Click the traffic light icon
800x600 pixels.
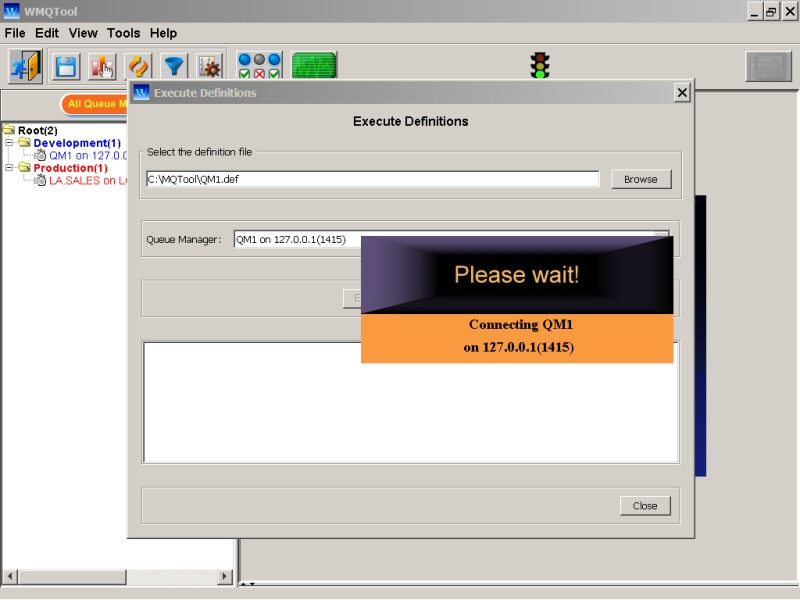[x=539, y=65]
